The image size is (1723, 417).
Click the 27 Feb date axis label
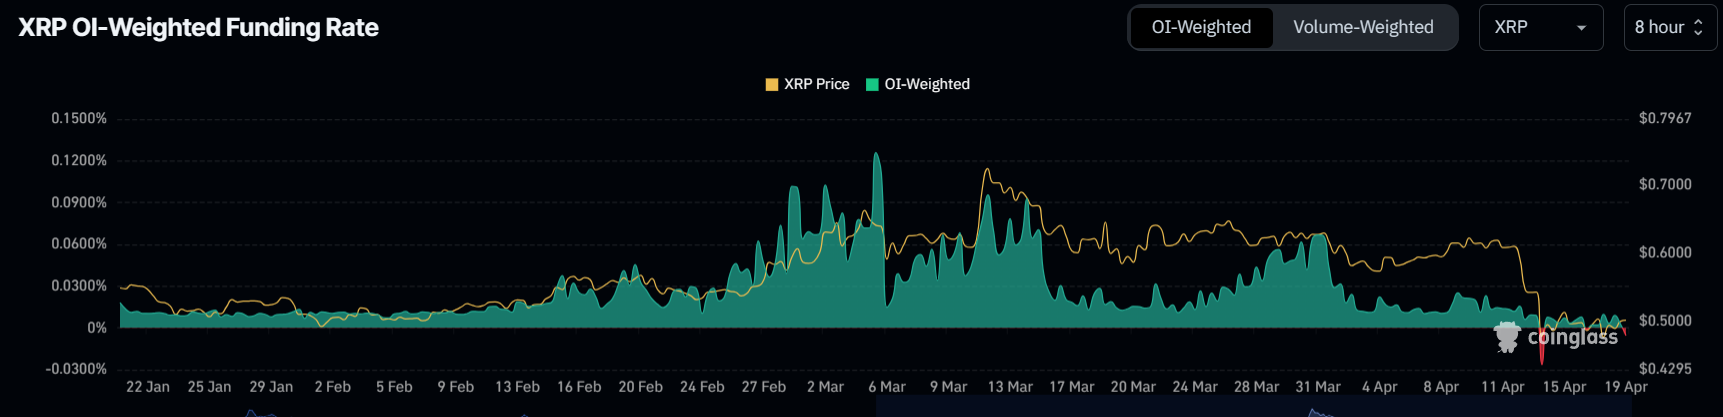(x=764, y=386)
